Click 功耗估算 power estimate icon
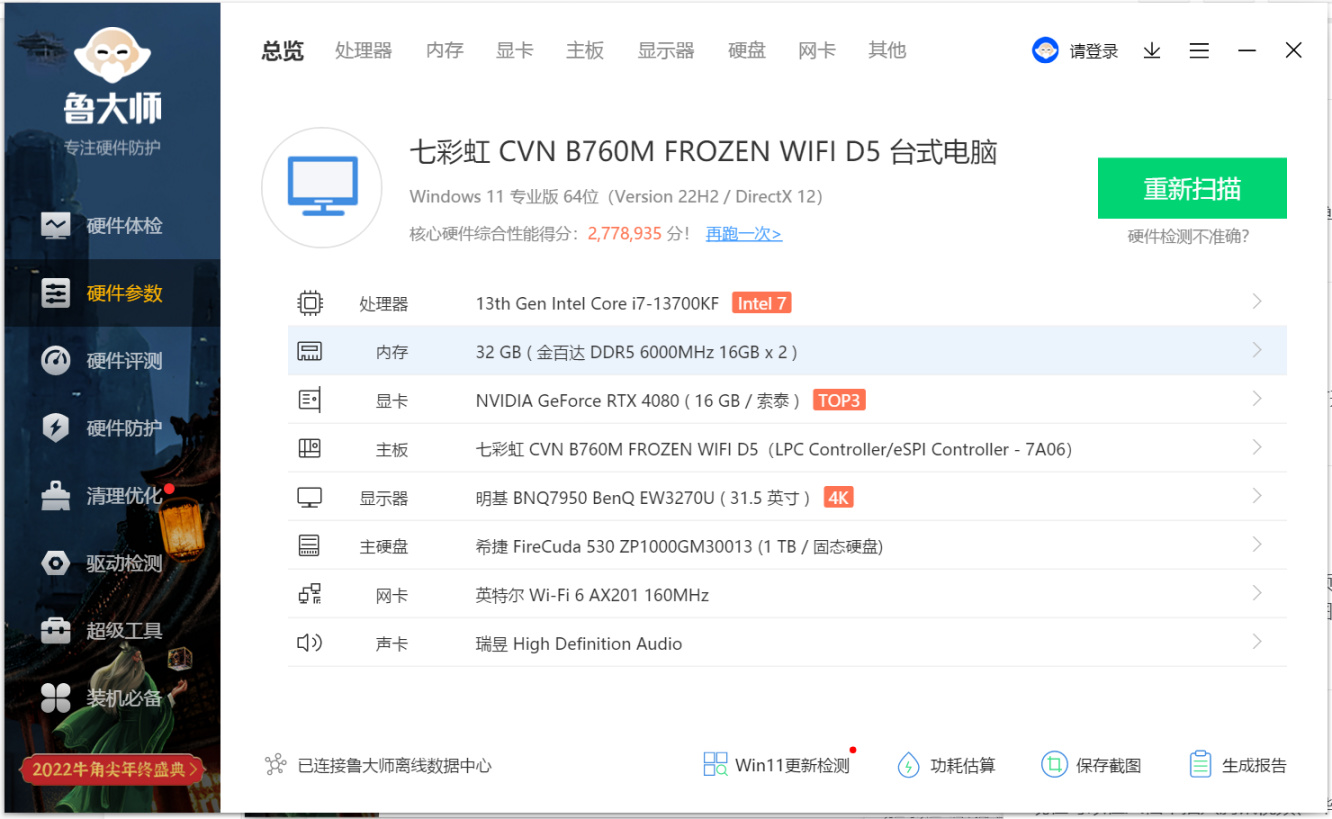The width and height of the screenshot is (1332, 819). [x=908, y=765]
